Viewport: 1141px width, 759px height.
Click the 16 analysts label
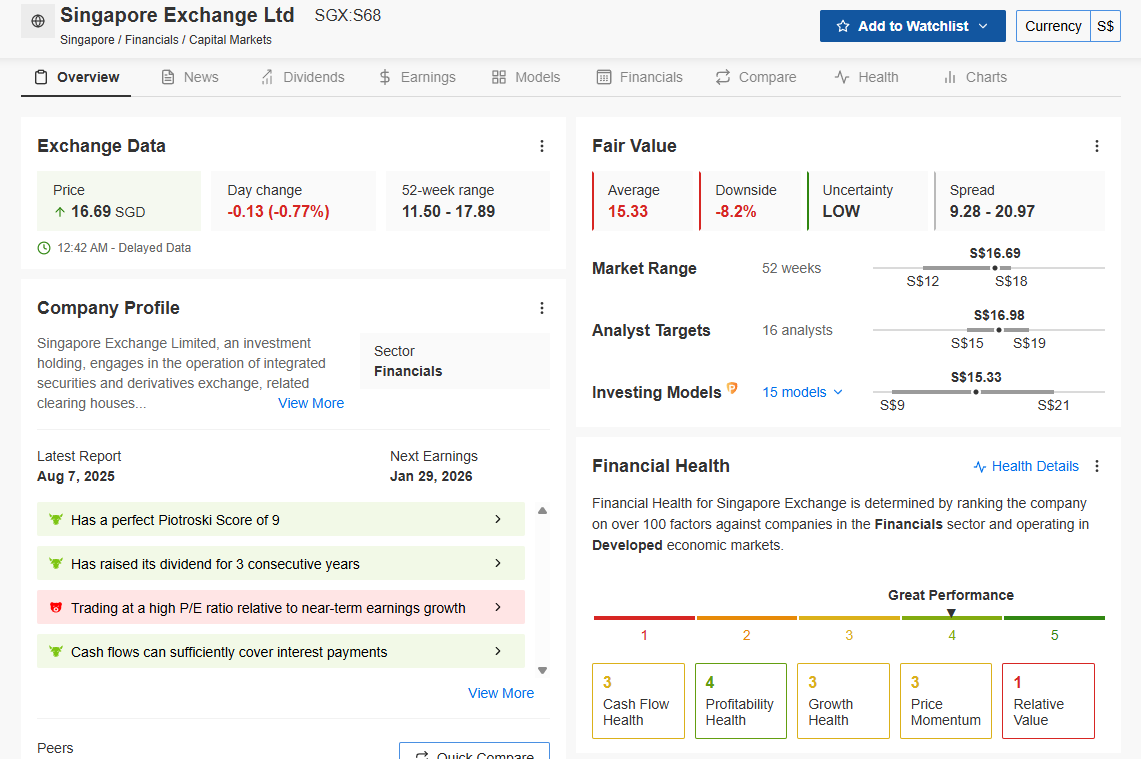798,330
